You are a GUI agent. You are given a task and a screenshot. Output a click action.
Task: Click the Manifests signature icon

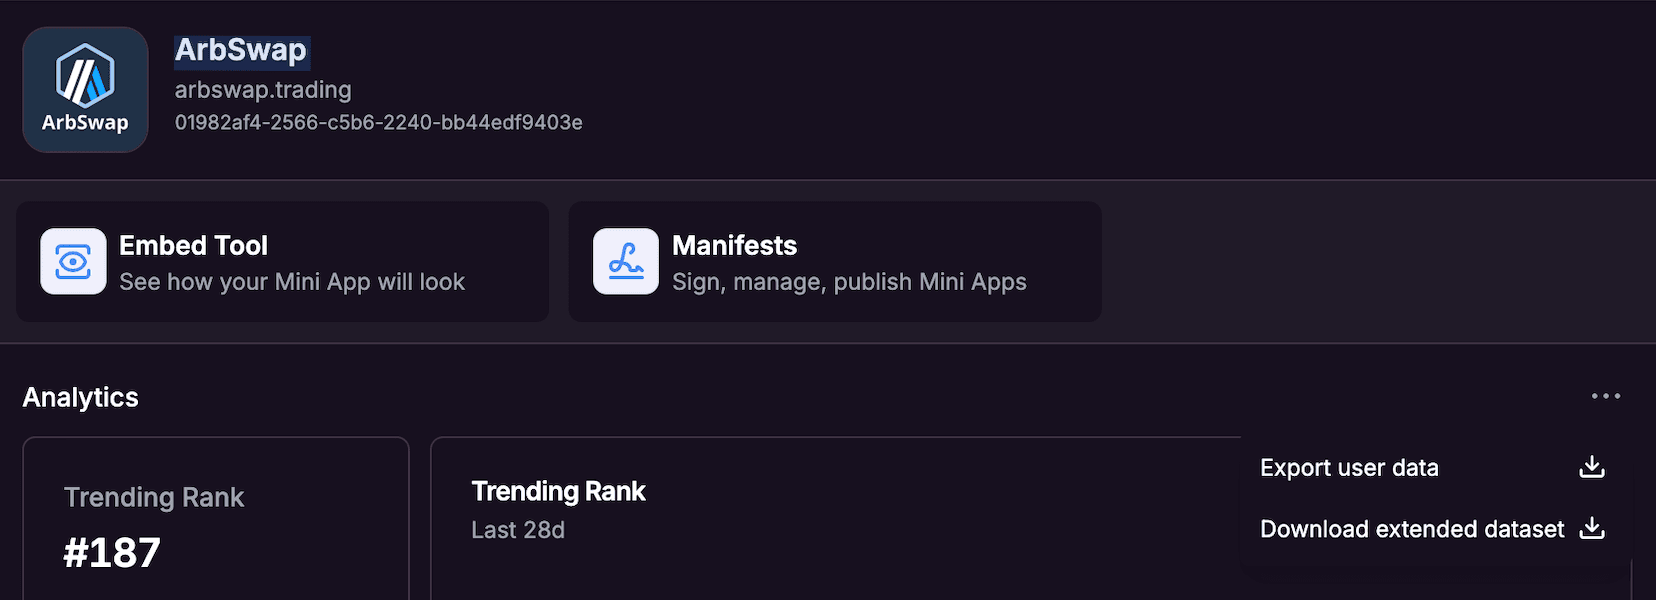coord(626,262)
